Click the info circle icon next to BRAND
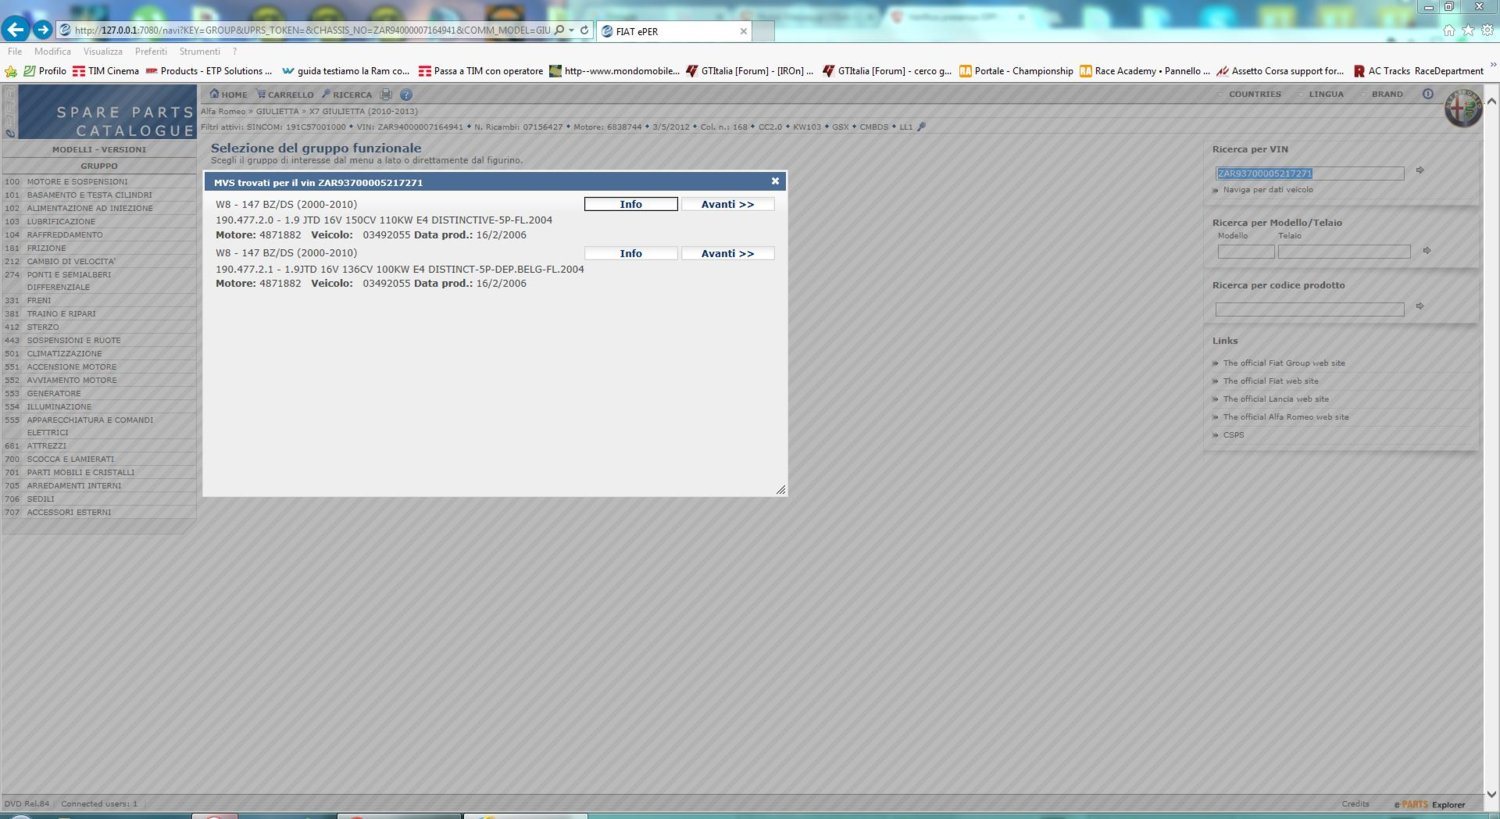This screenshot has width=1500, height=819. (1428, 94)
